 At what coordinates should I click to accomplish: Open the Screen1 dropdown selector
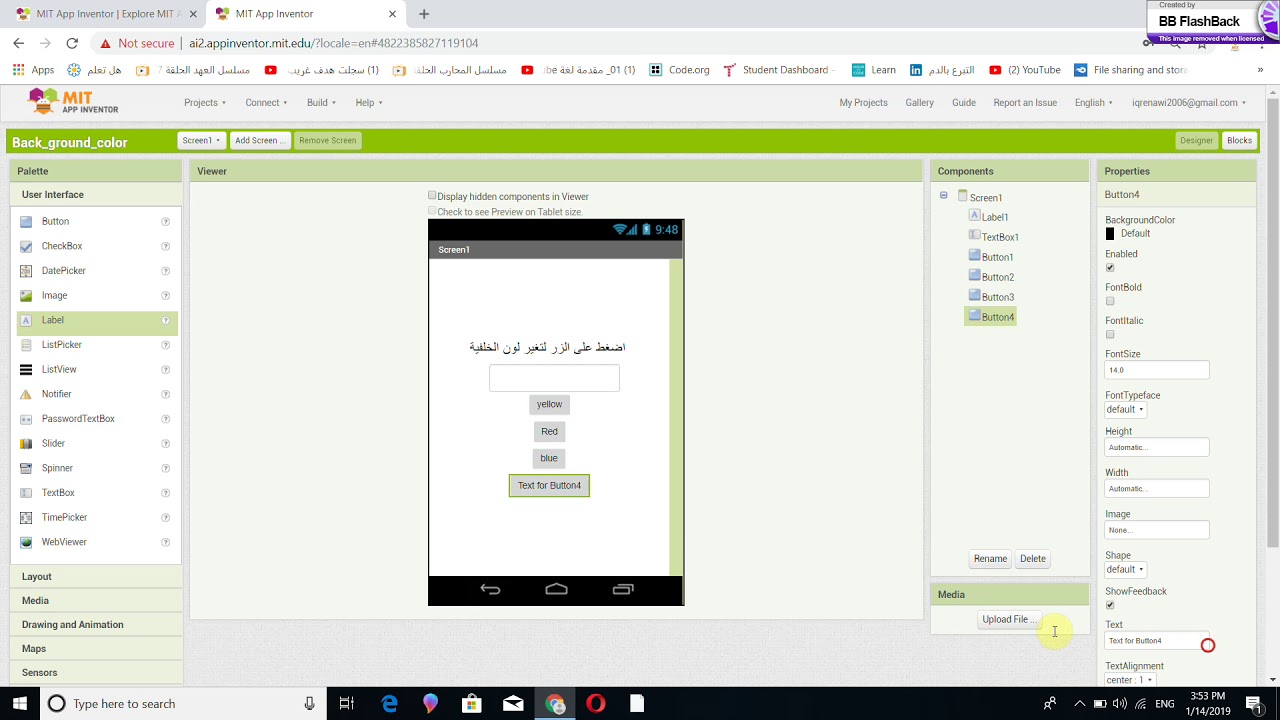pyautogui.click(x=201, y=140)
